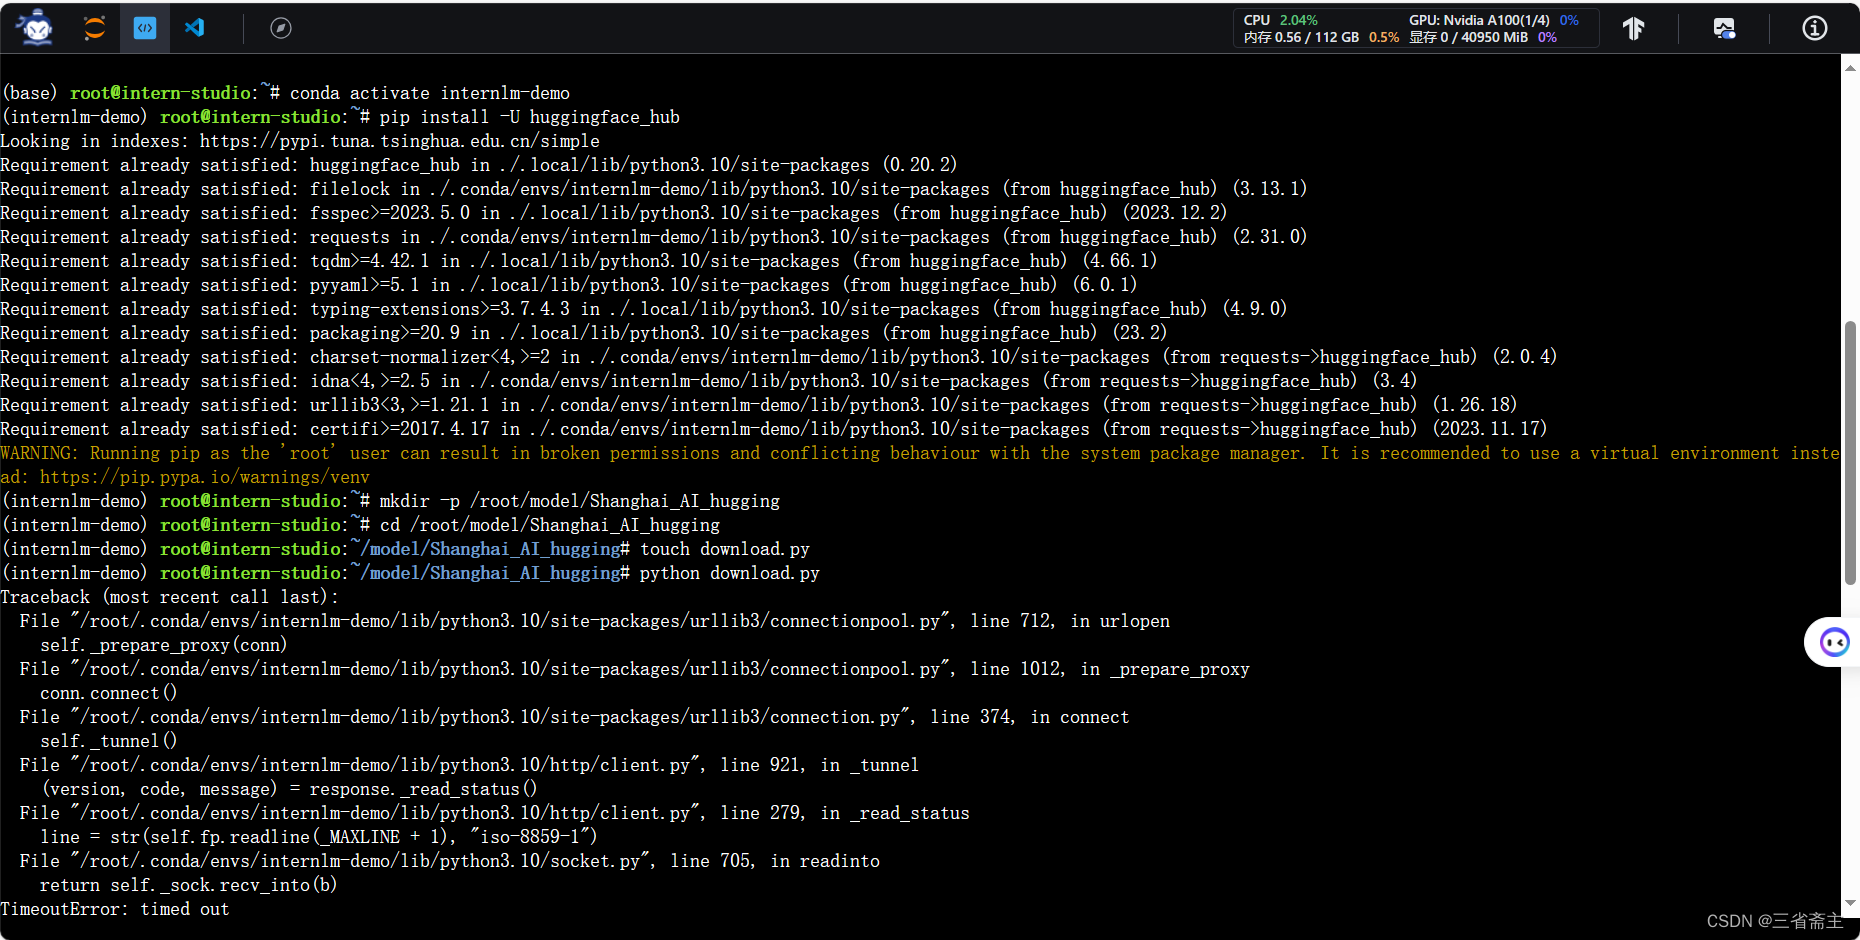Click the InternStudio mascot logo icon

[x=37, y=28]
